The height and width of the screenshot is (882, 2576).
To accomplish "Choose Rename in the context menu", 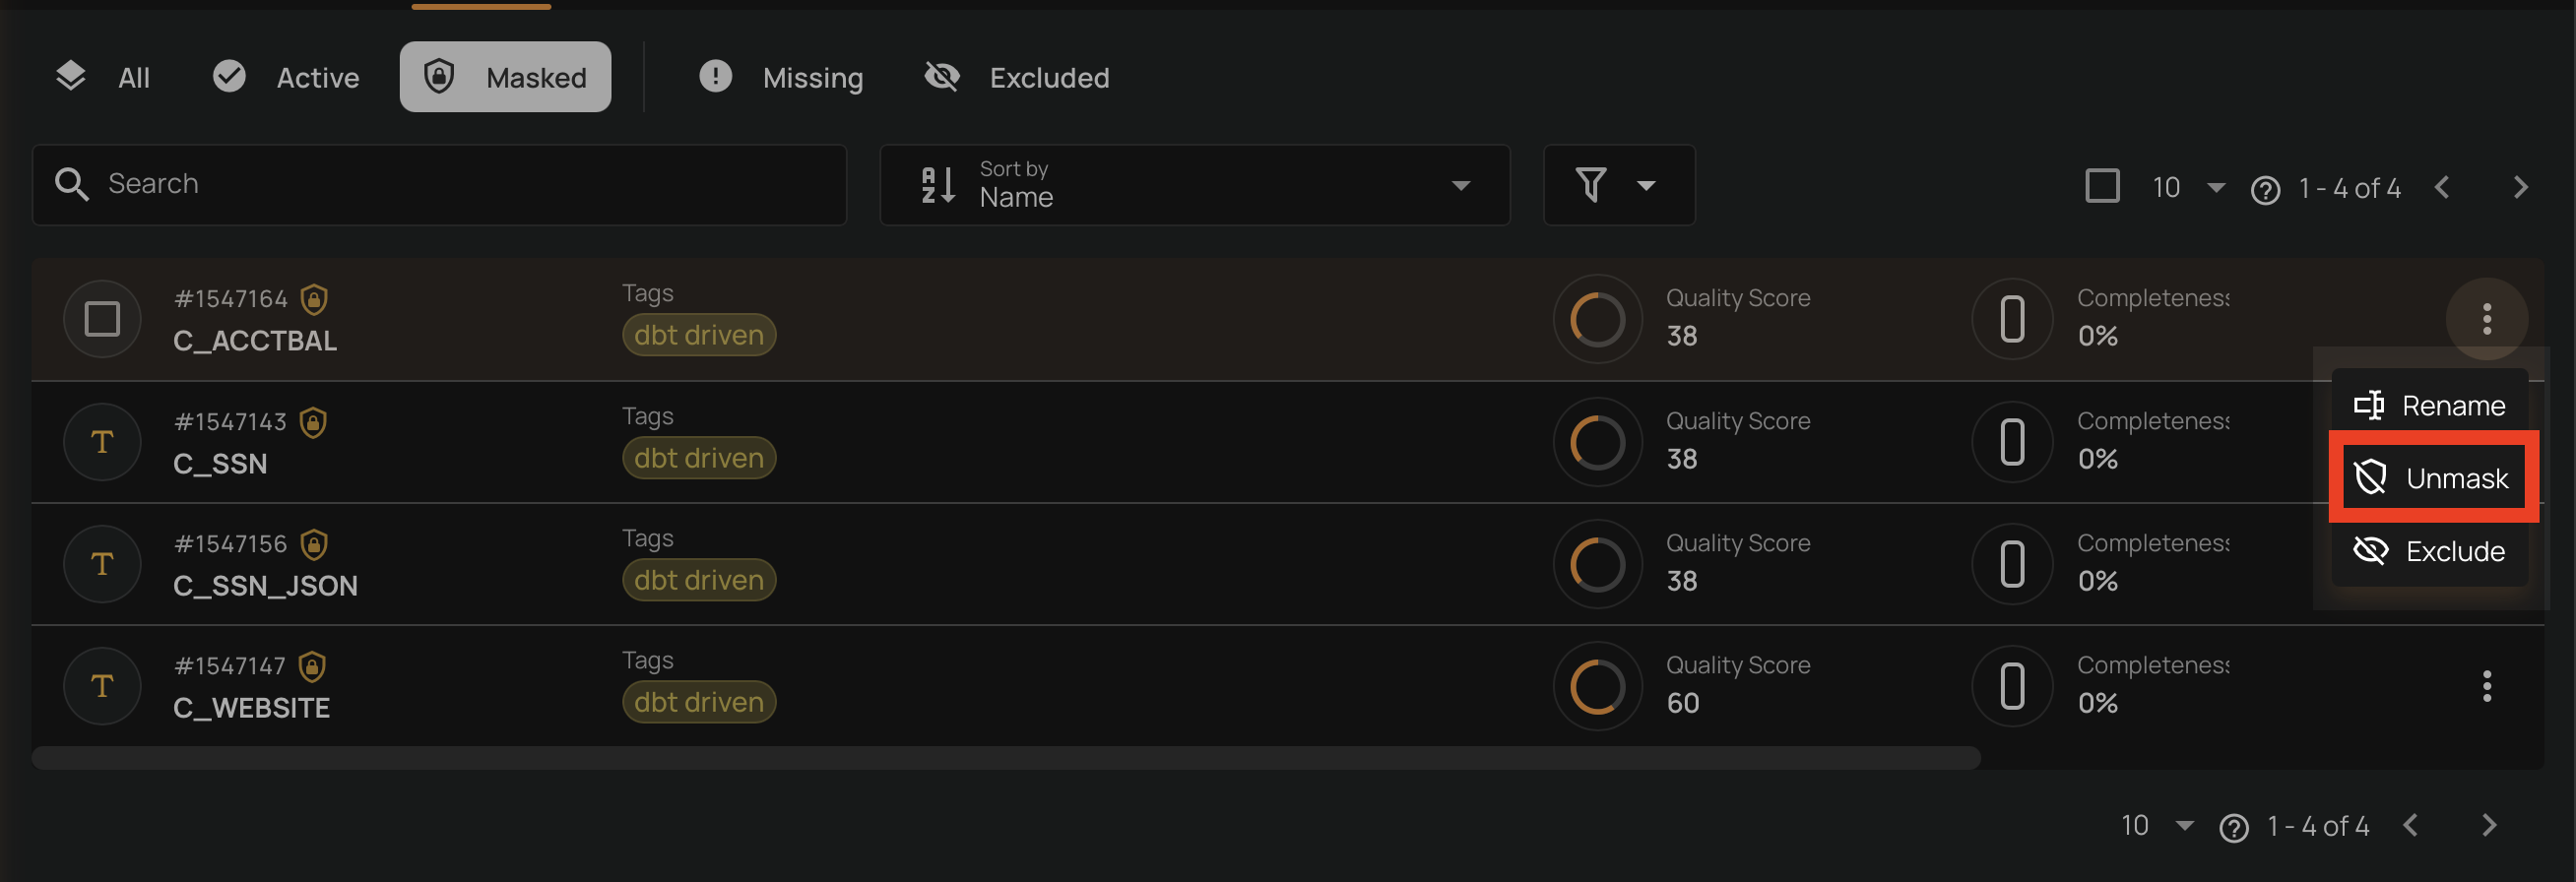I will tap(2430, 405).
